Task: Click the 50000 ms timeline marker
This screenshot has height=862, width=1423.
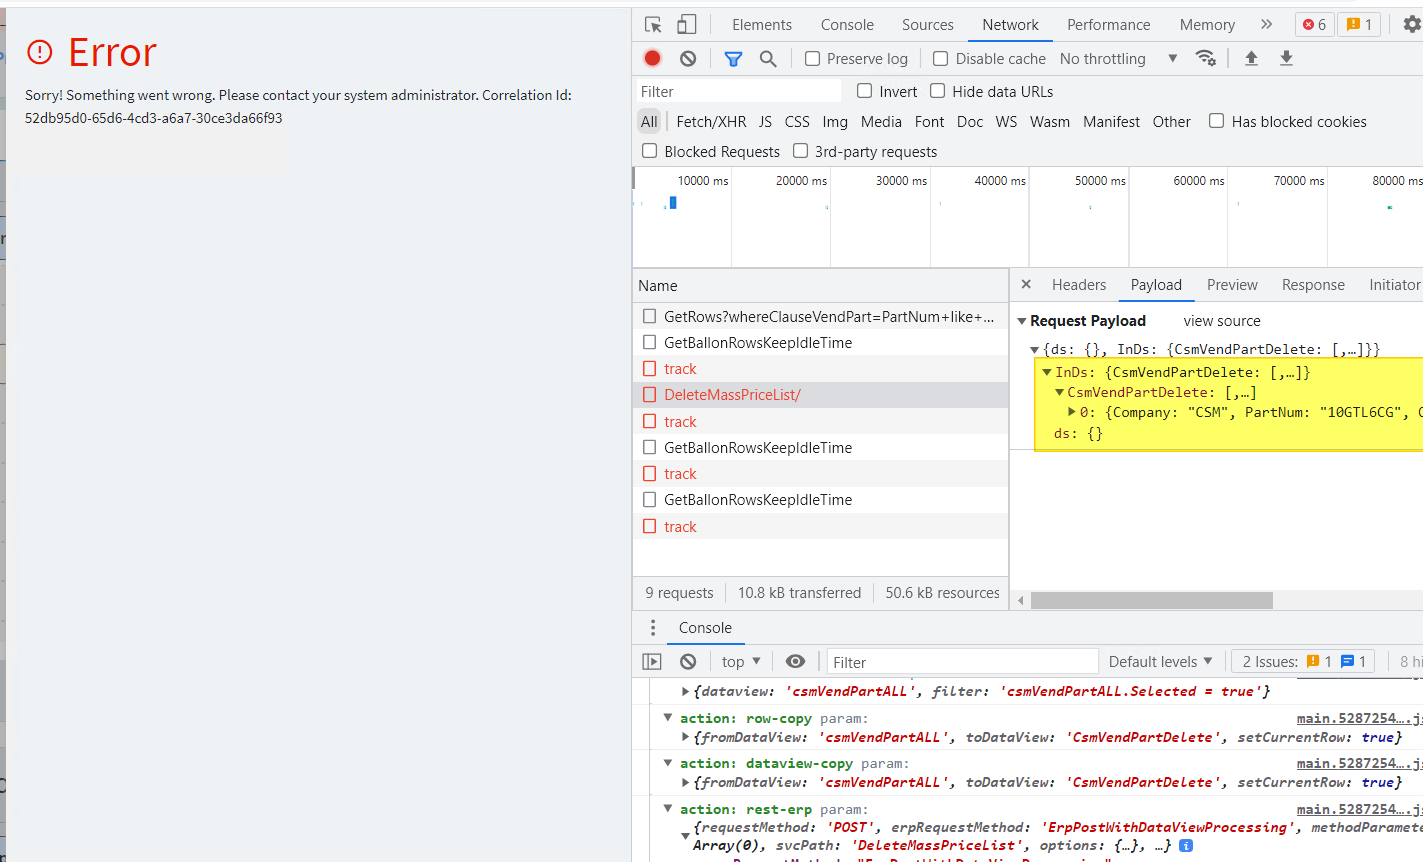Action: 1100,181
